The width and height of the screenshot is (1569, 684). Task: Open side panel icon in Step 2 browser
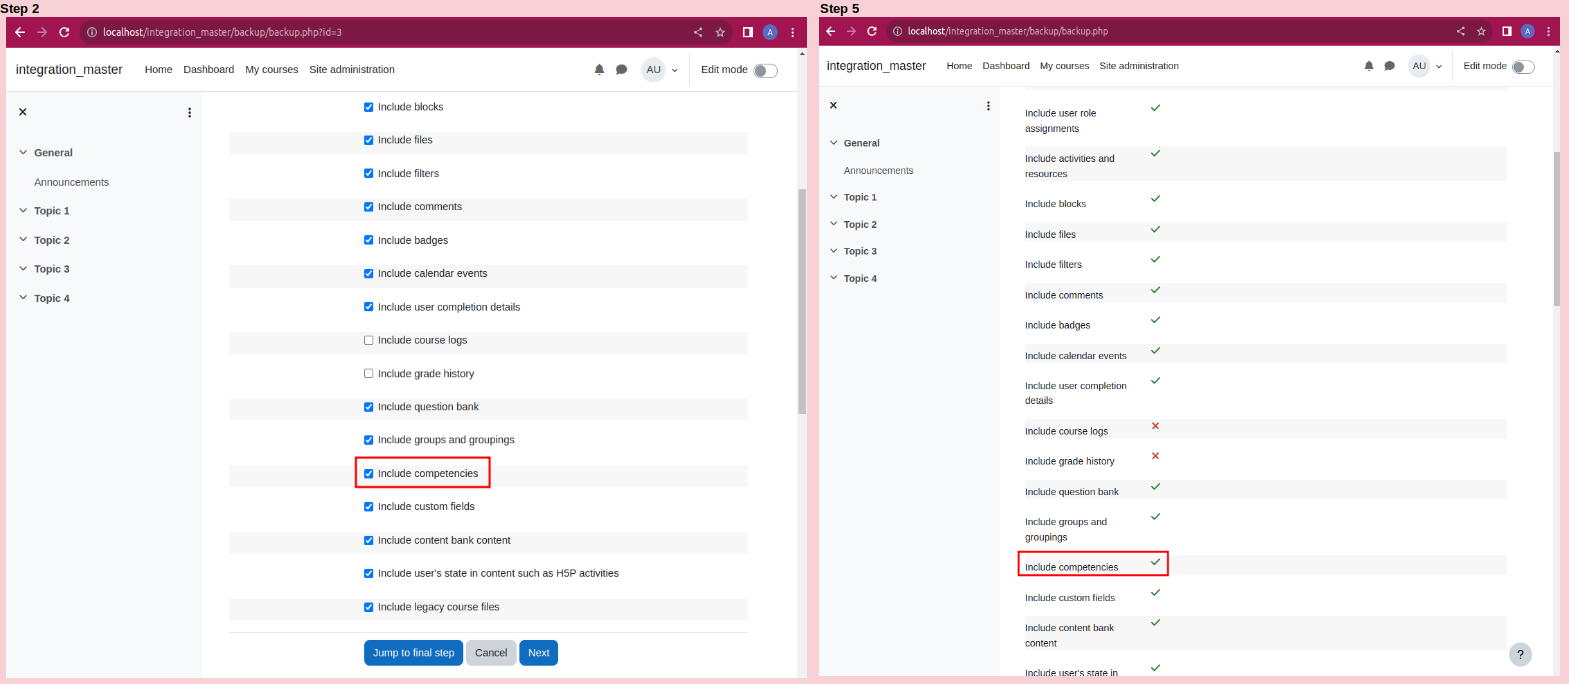click(x=748, y=32)
